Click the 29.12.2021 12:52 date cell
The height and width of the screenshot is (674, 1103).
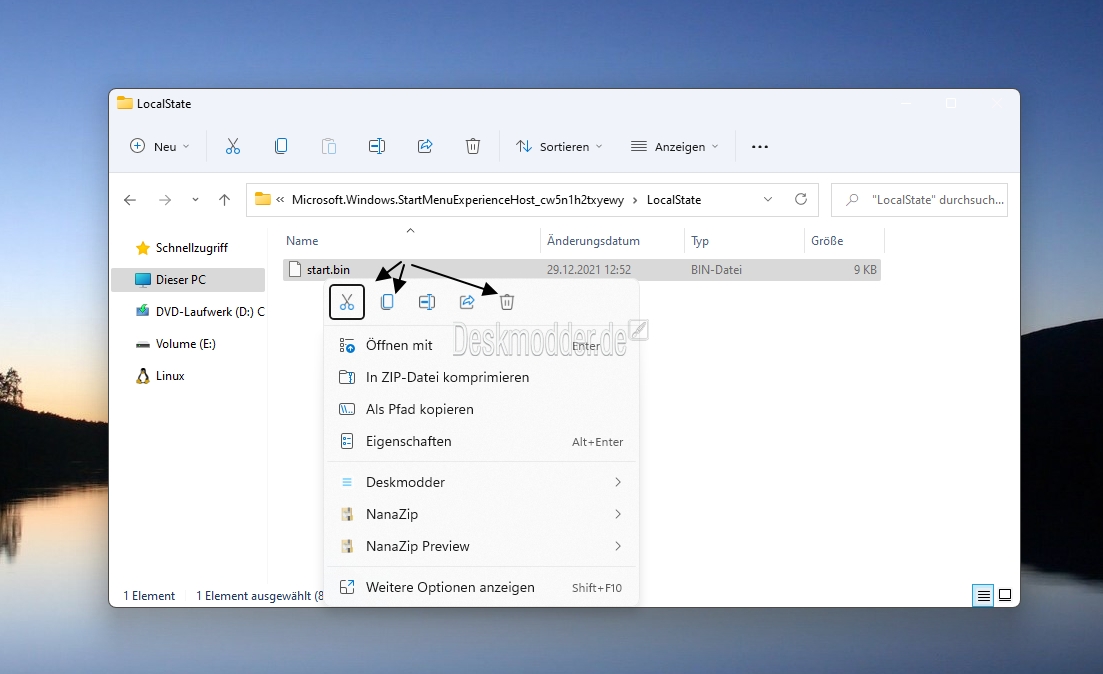589,269
